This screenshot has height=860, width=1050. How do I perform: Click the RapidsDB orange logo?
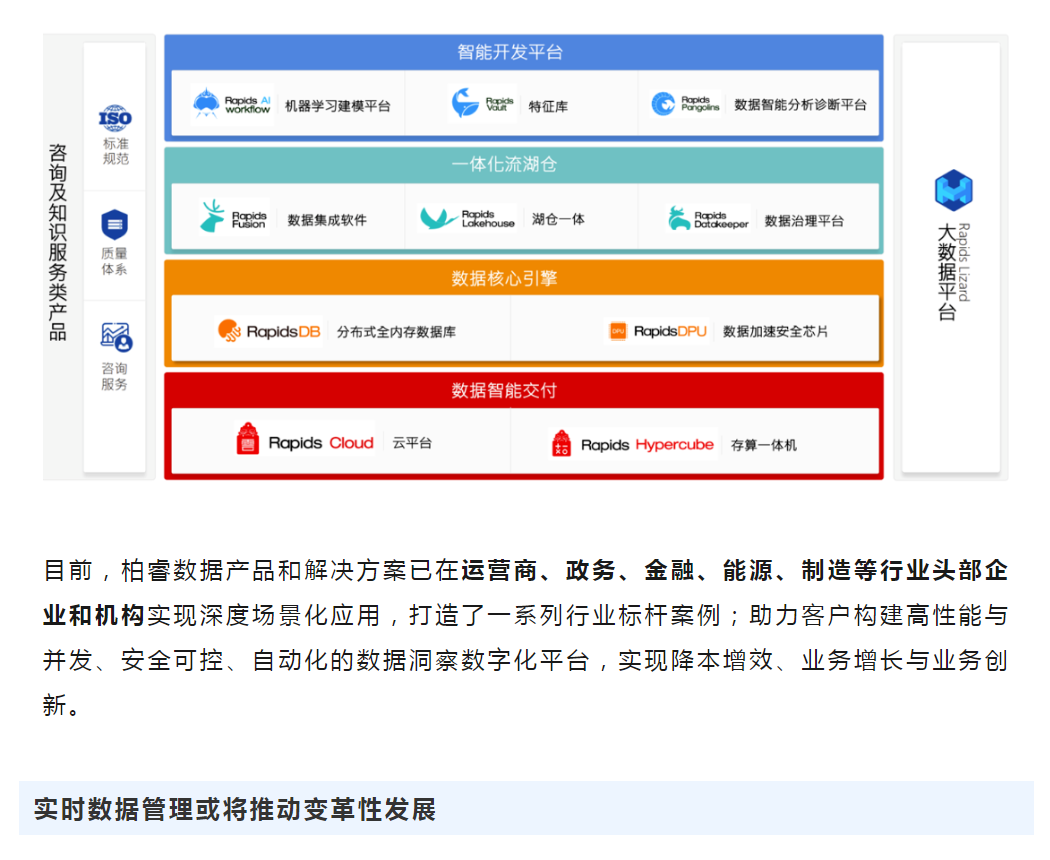tap(229, 330)
